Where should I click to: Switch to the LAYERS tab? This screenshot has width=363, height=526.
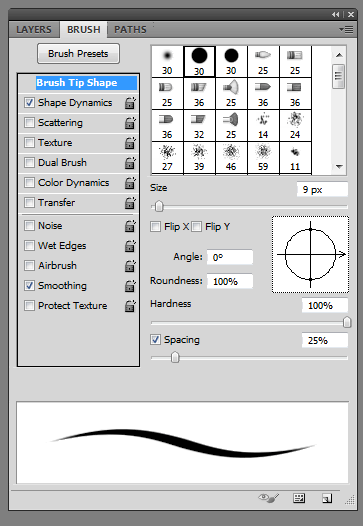34,30
